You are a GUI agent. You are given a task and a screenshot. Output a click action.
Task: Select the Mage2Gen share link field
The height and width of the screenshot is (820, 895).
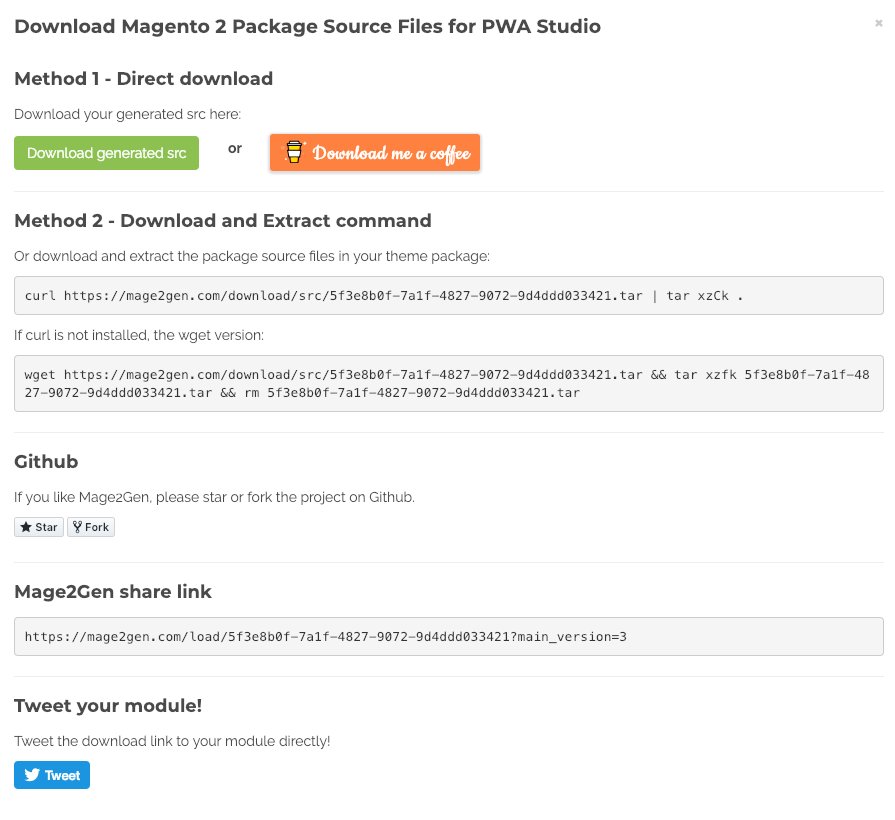coord(449,637)
